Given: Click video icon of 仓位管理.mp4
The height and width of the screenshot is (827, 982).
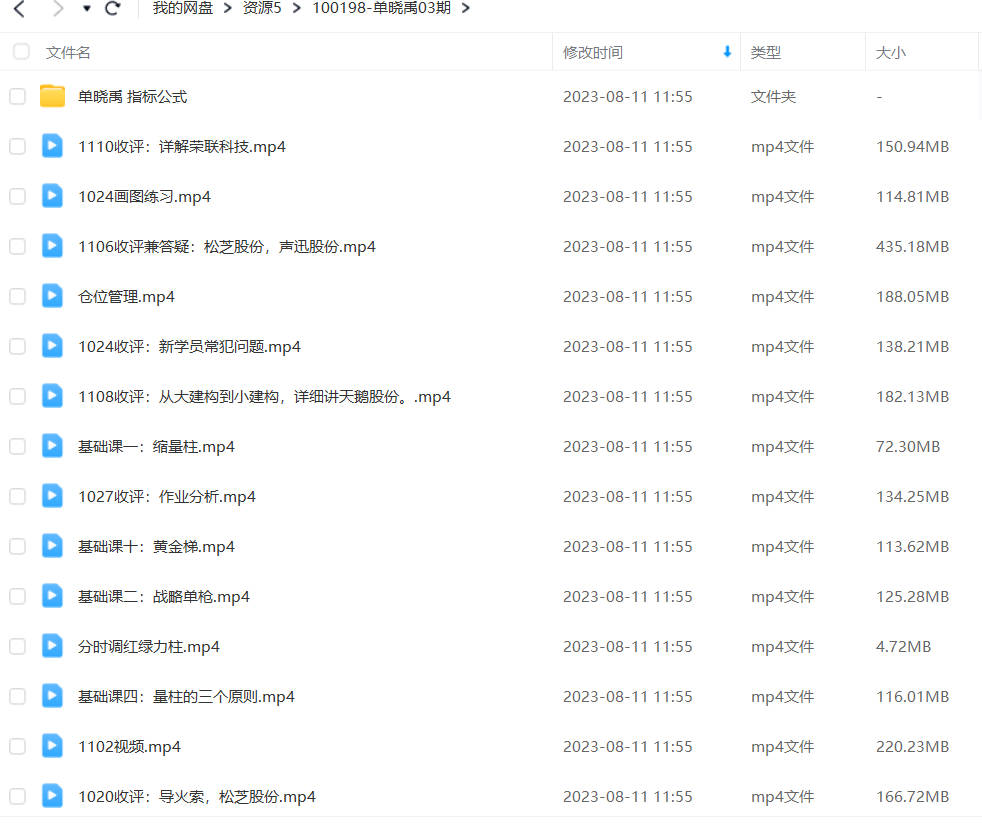Looking at the screenshot, I should [53, 296].
